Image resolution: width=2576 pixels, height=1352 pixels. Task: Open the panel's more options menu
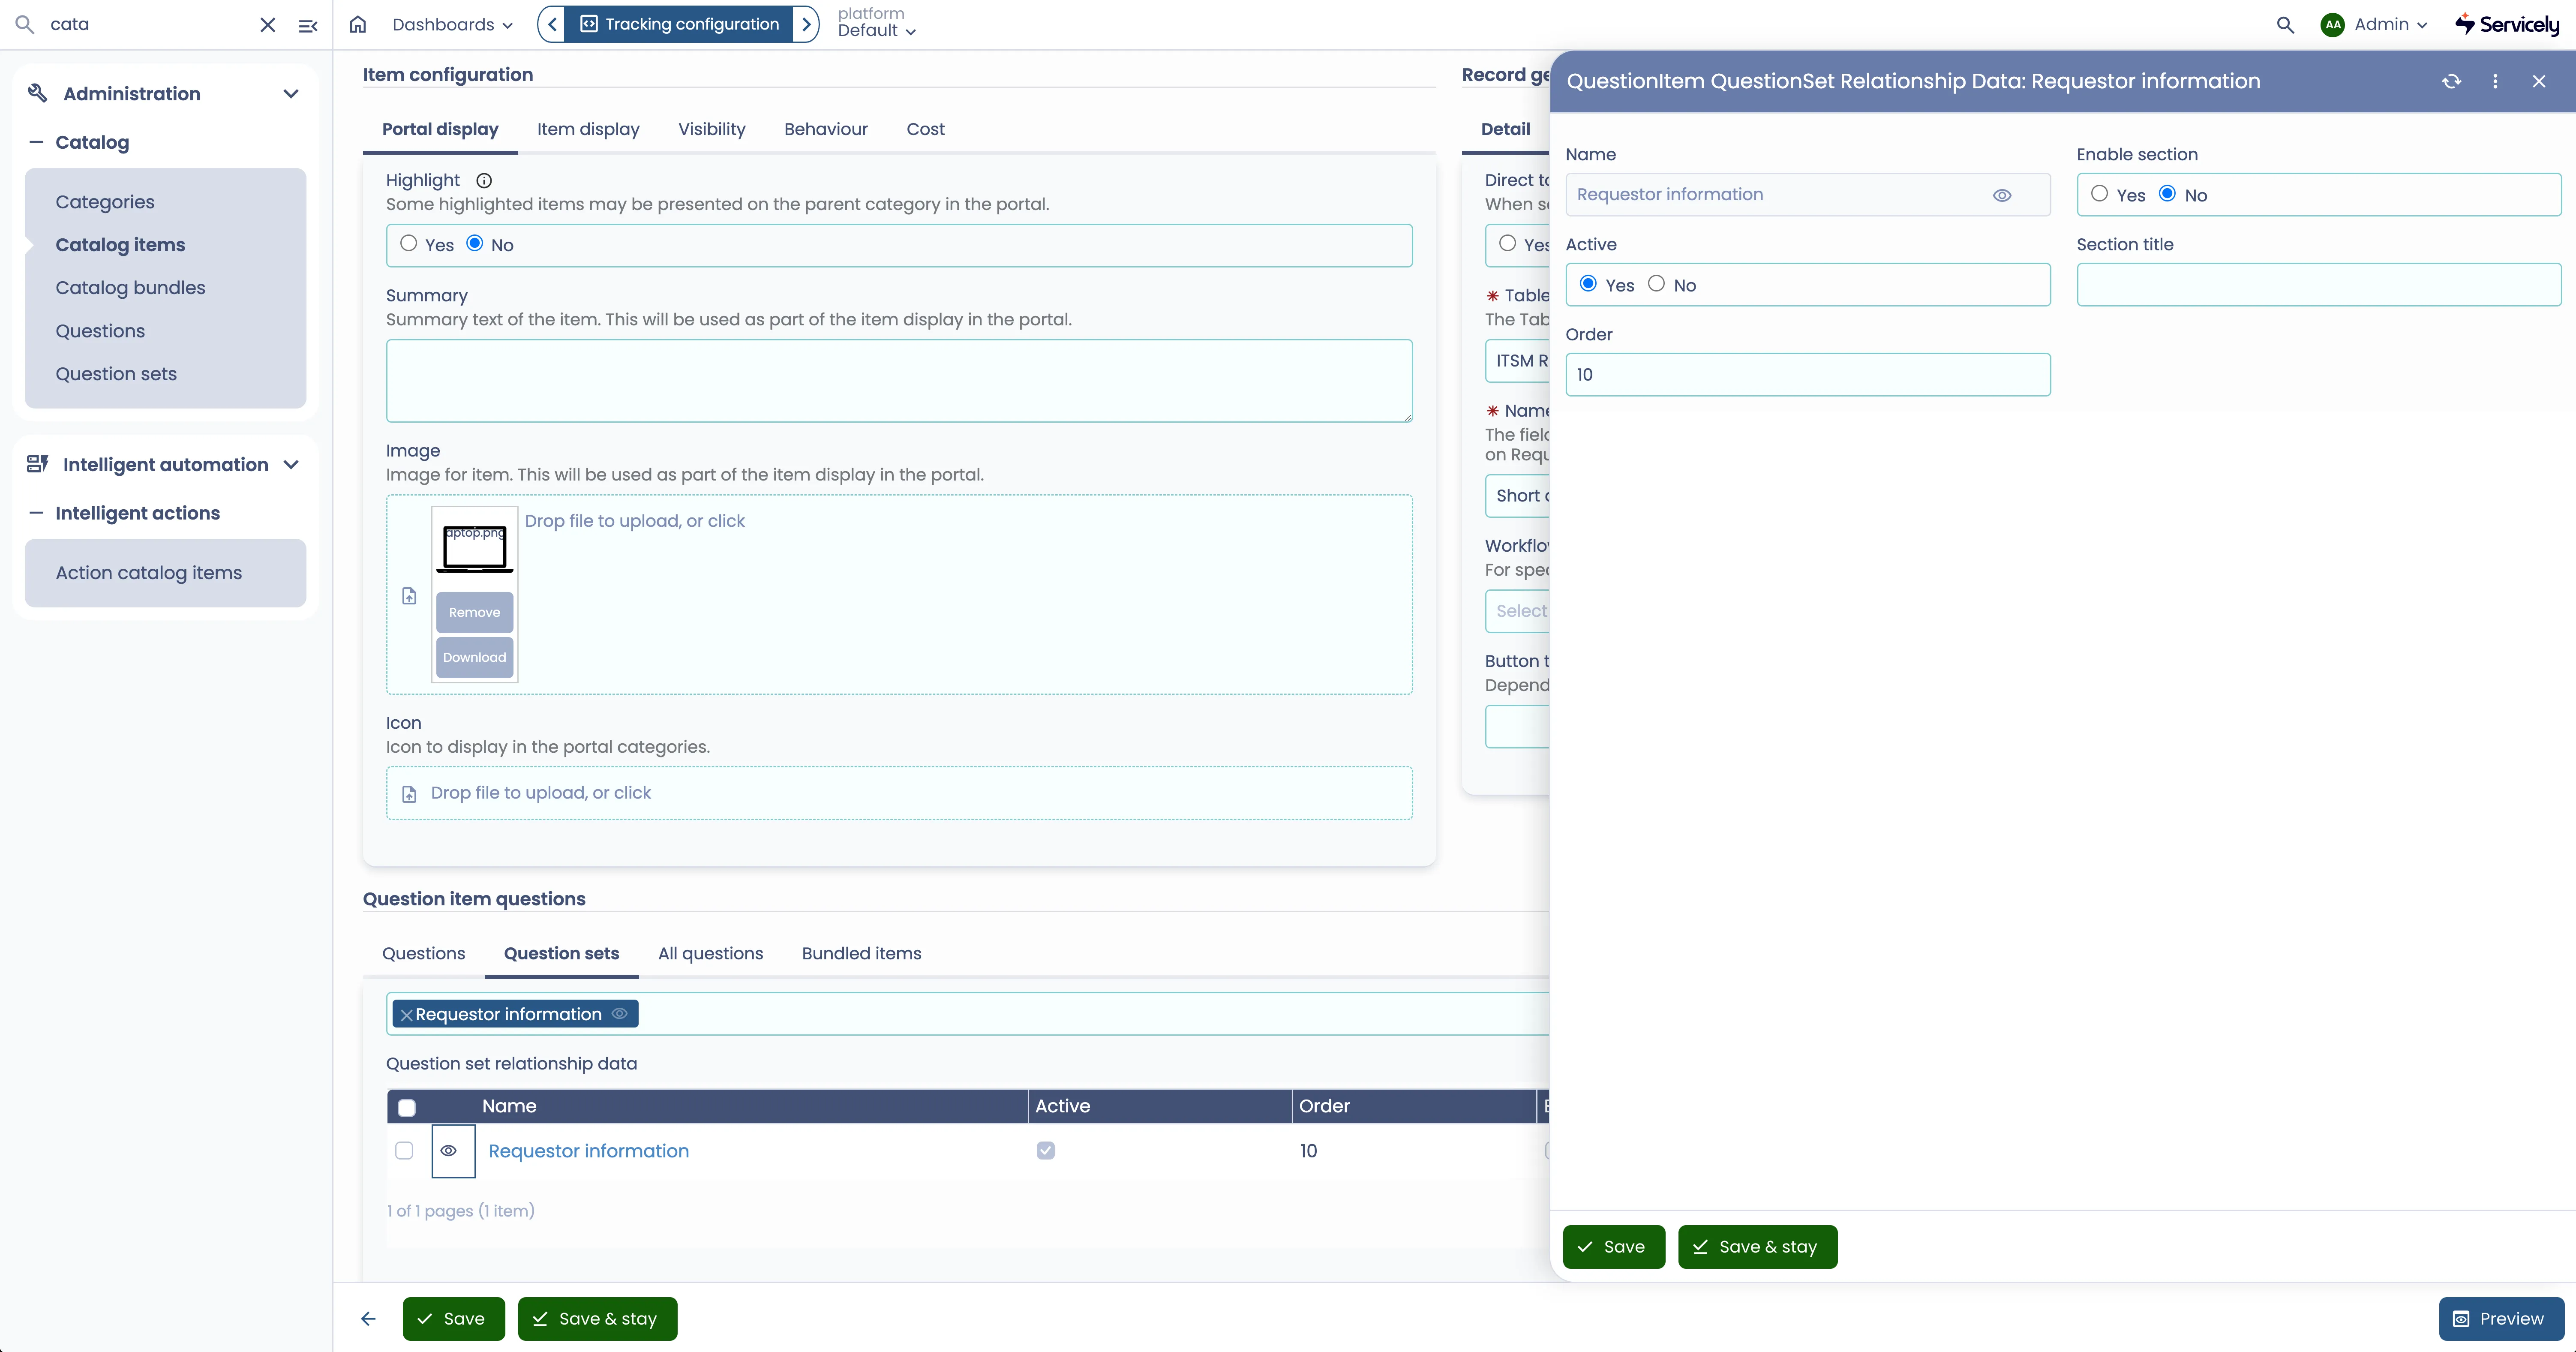tap(2495, 81)
